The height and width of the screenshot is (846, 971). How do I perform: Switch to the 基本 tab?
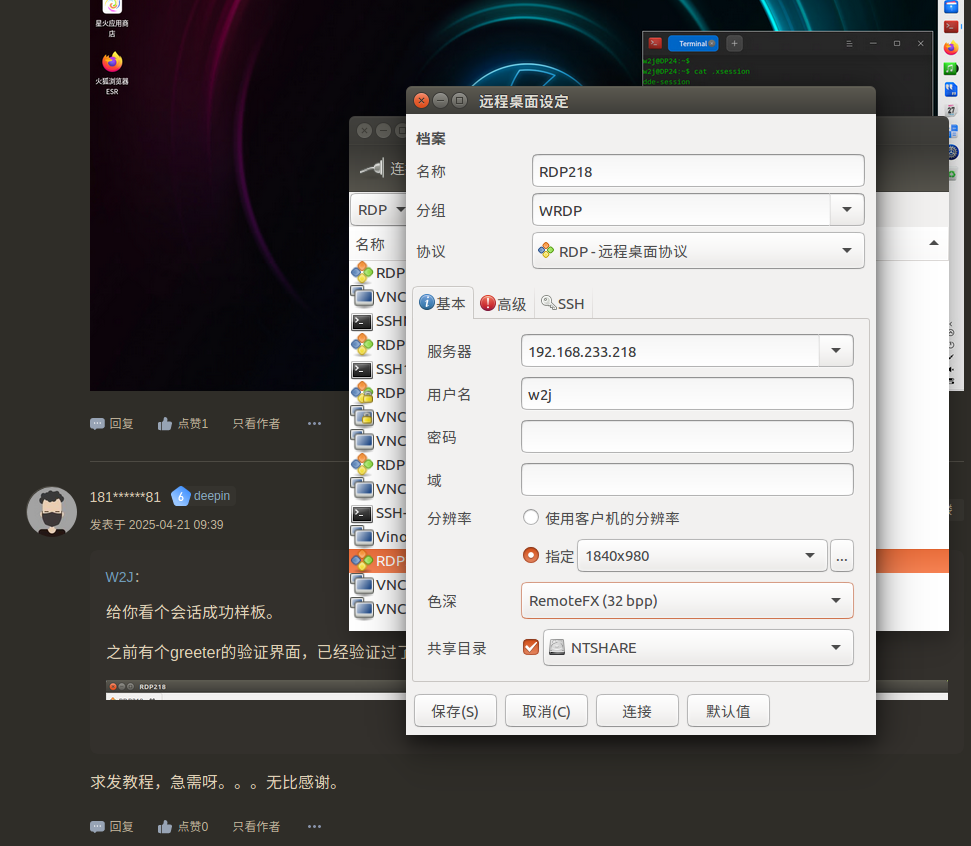(442, 303)
